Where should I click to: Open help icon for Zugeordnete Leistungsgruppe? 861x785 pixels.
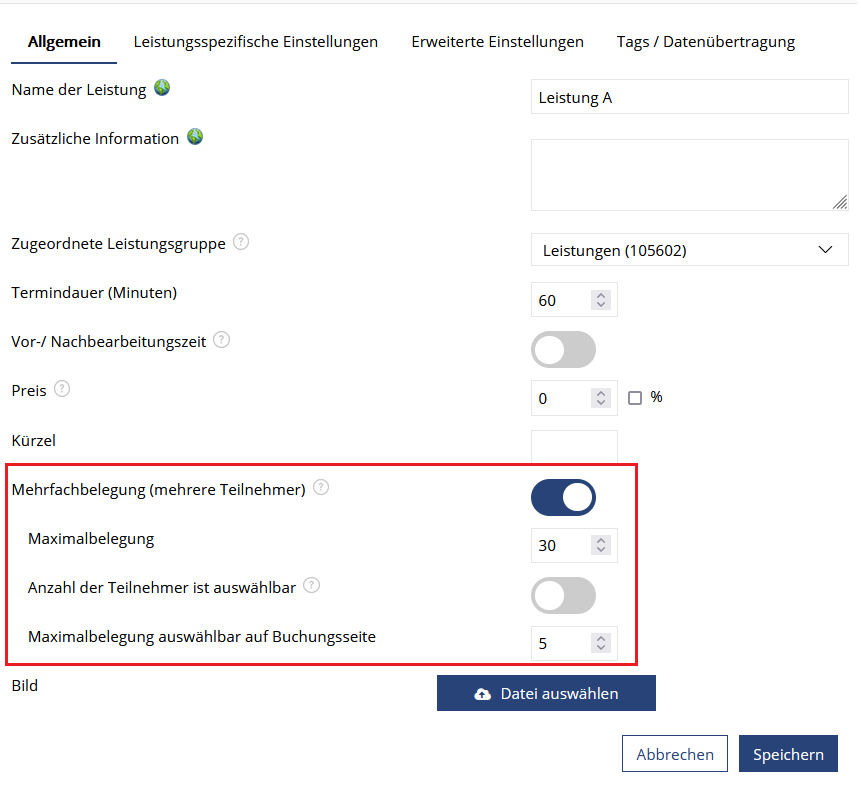click(241, 242)
